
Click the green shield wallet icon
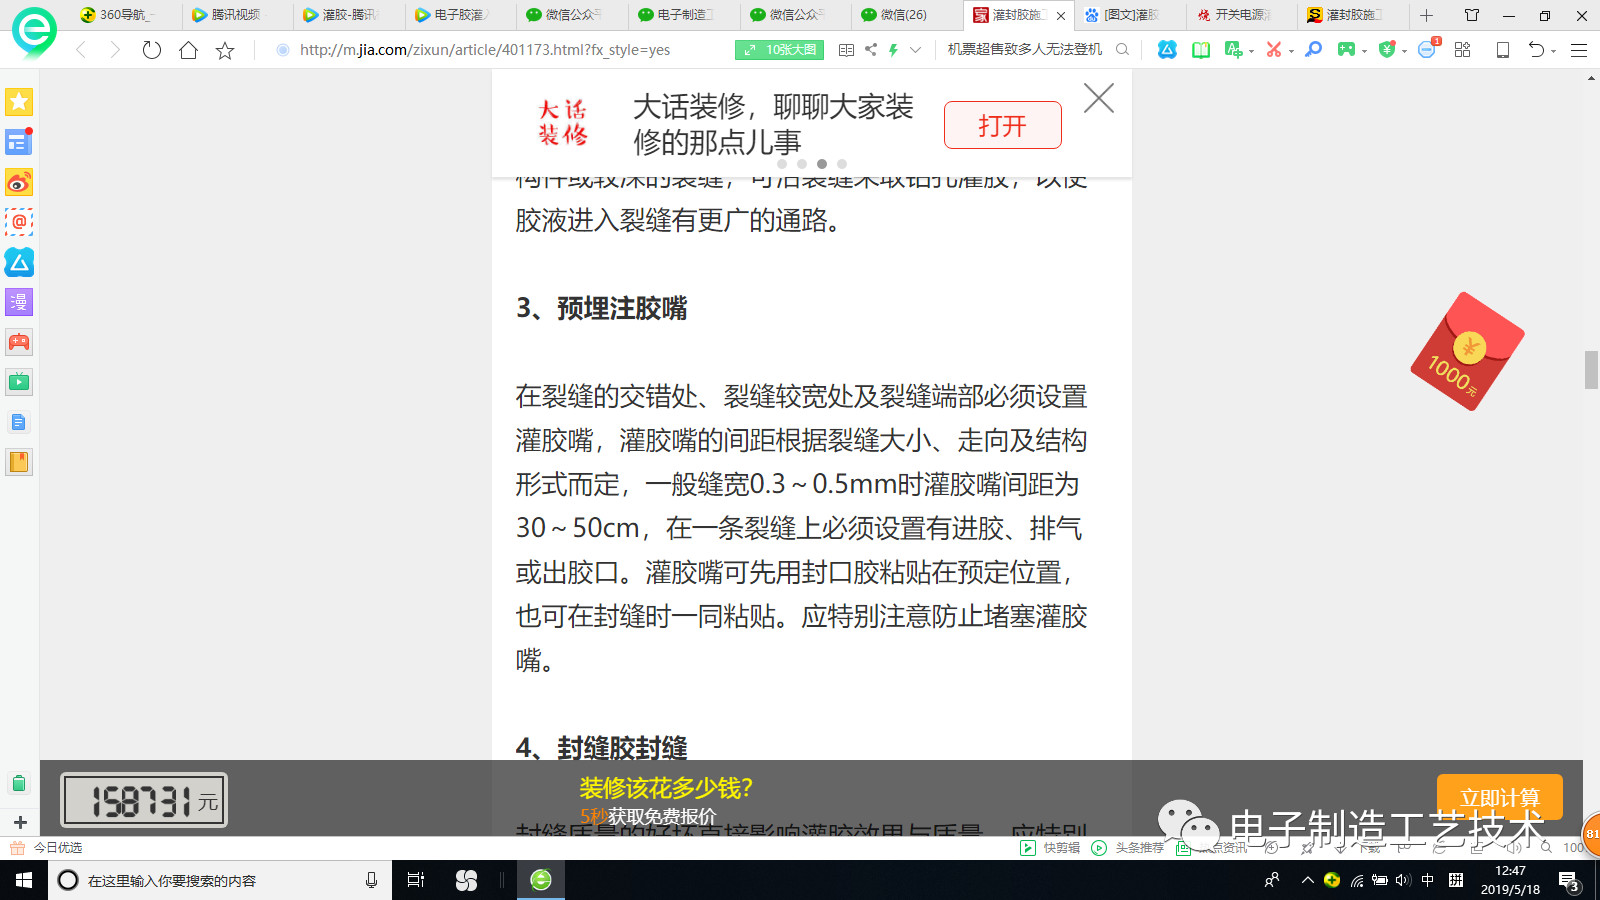click(1386, 50)
